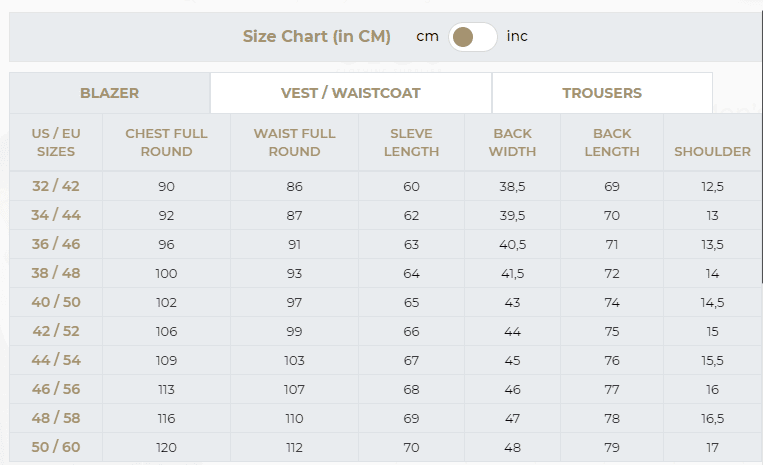Click the US / EU Sizes column header
This screenshot has height=465, width=763.
tap(56, 143)
